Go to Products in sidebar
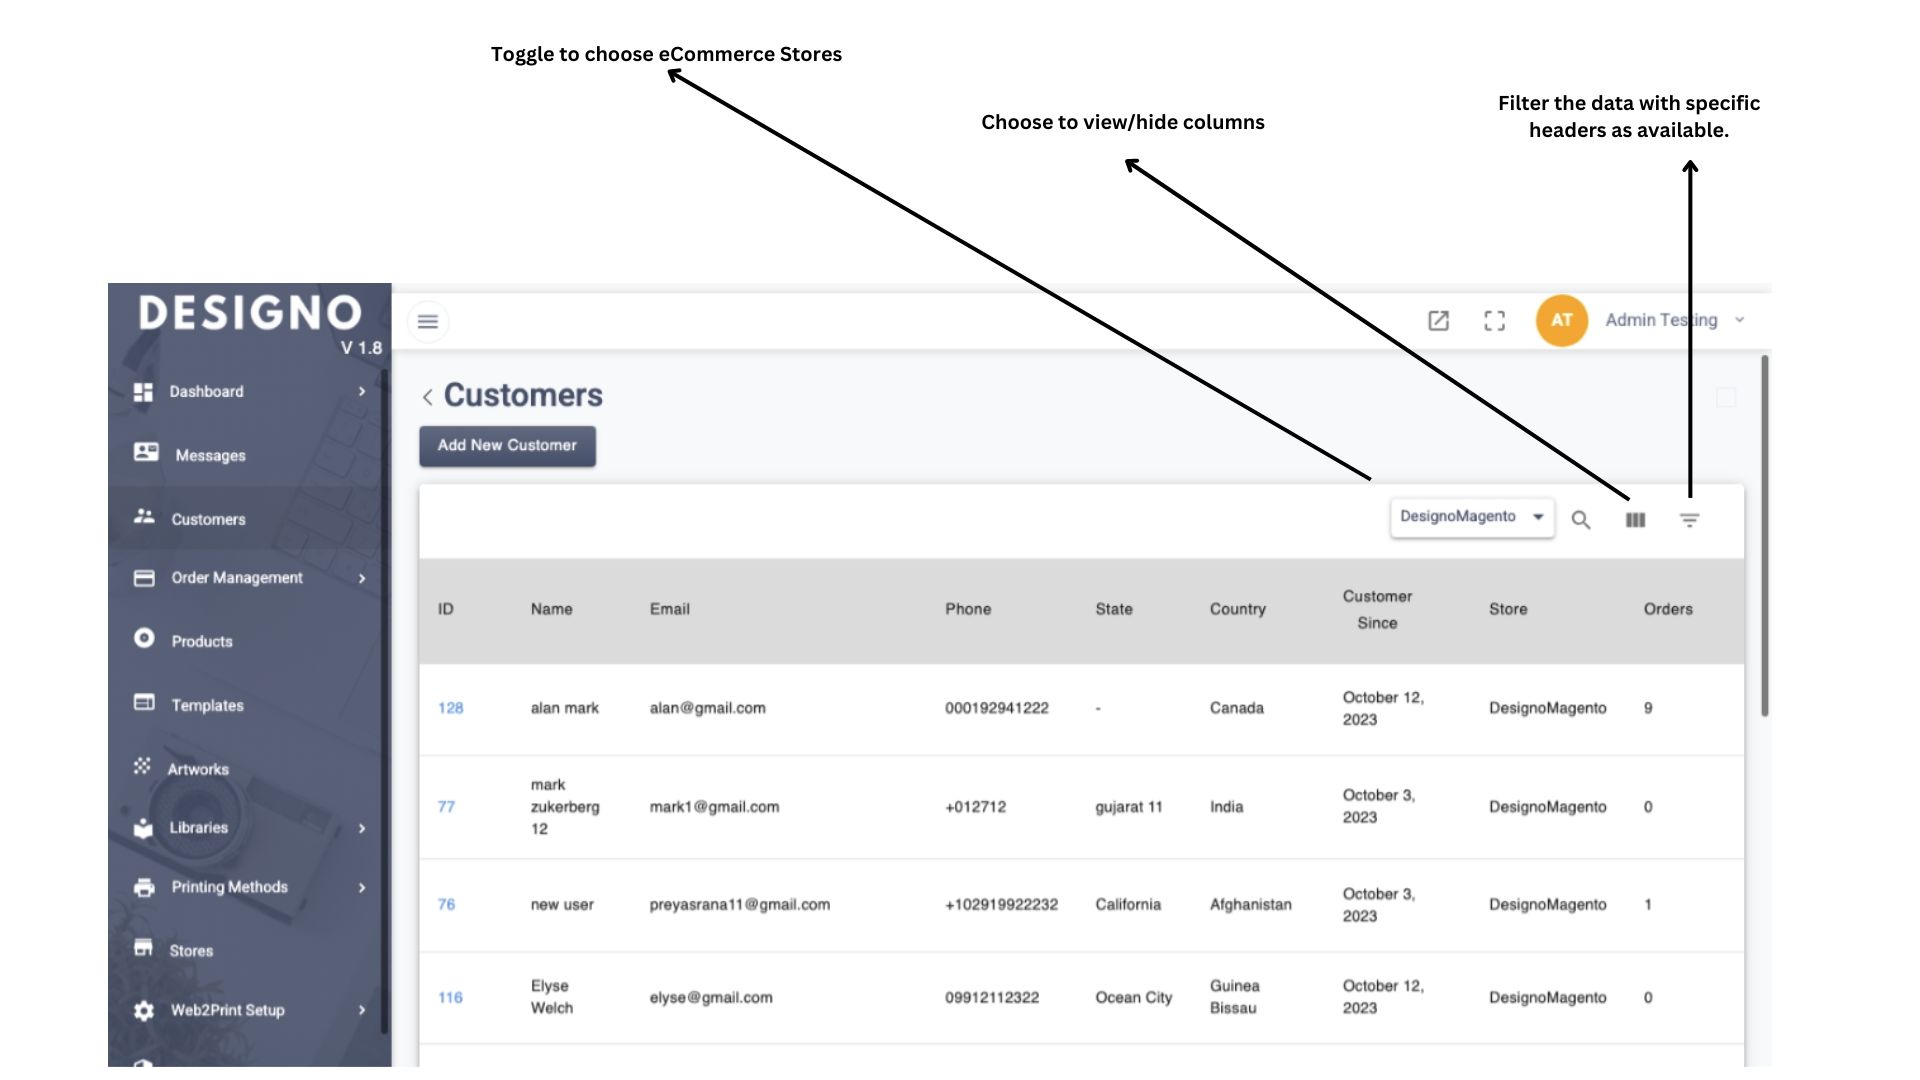This screenshot has height=1080, width=1920. 201,641
